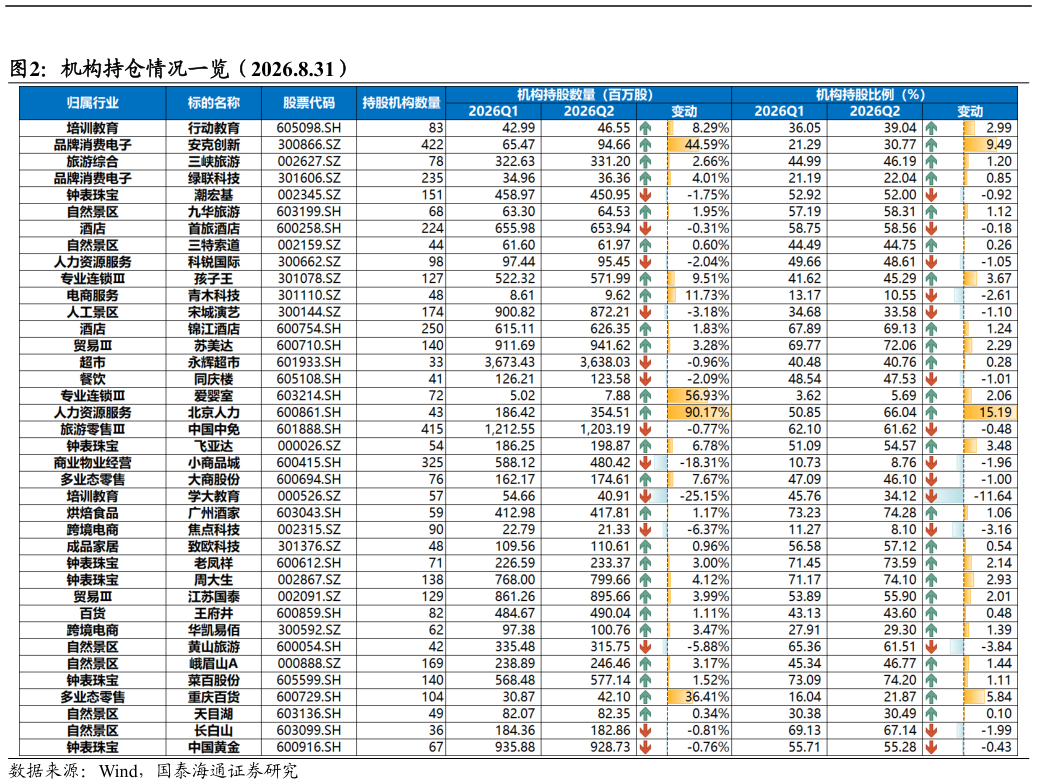Click the down arrow beside the -0.43 value

(x=931, y=748)
